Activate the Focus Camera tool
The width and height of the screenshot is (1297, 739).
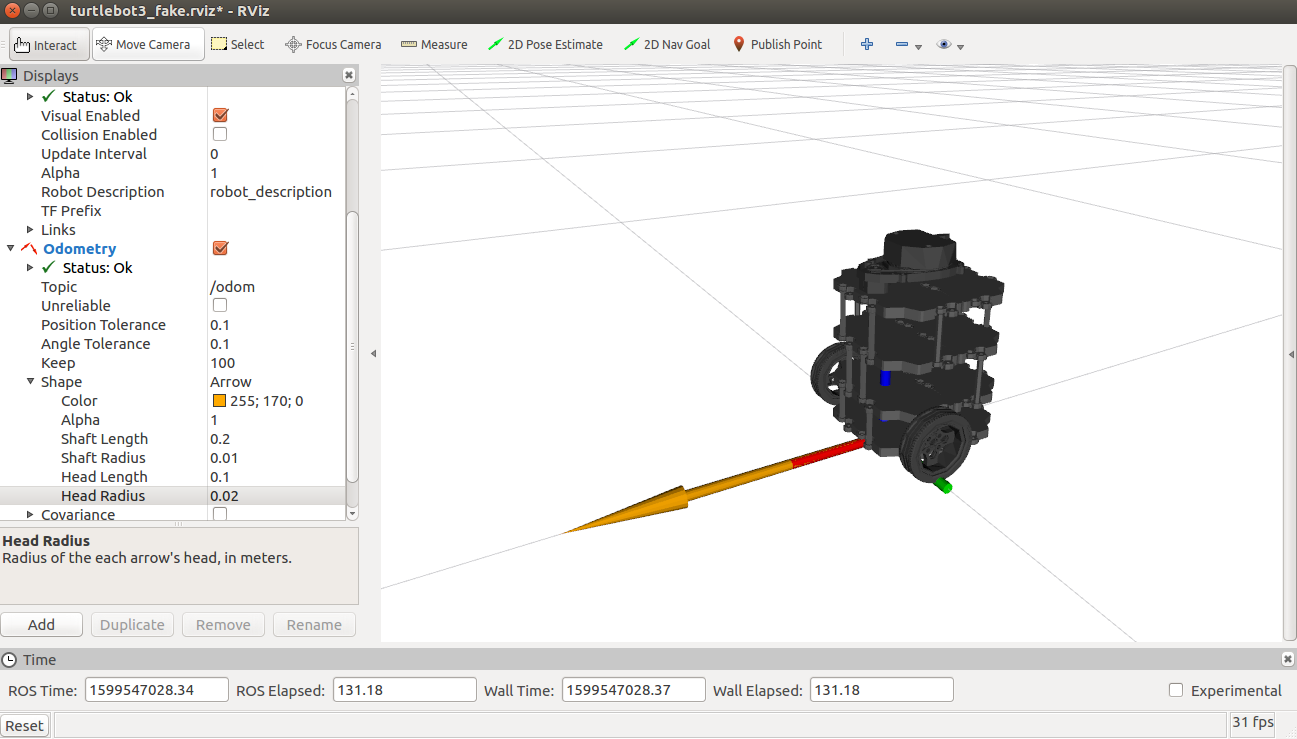pos(333,45)
